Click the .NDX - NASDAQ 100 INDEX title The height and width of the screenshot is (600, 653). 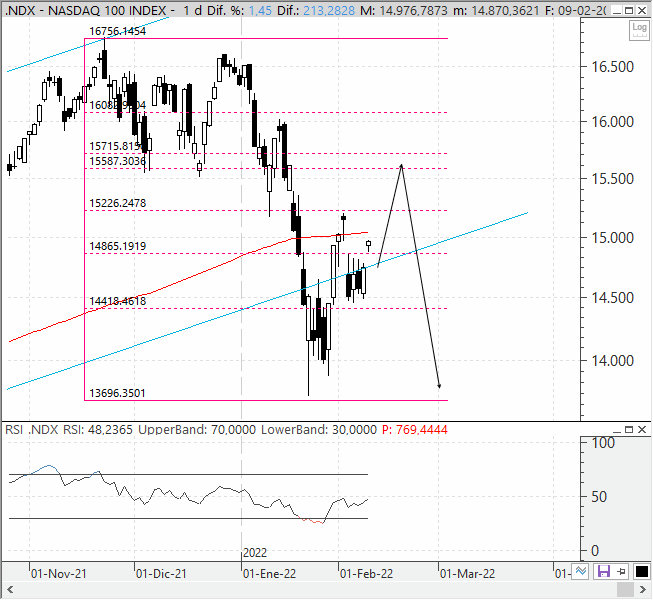pyautogui.click(x=88, y=10)
